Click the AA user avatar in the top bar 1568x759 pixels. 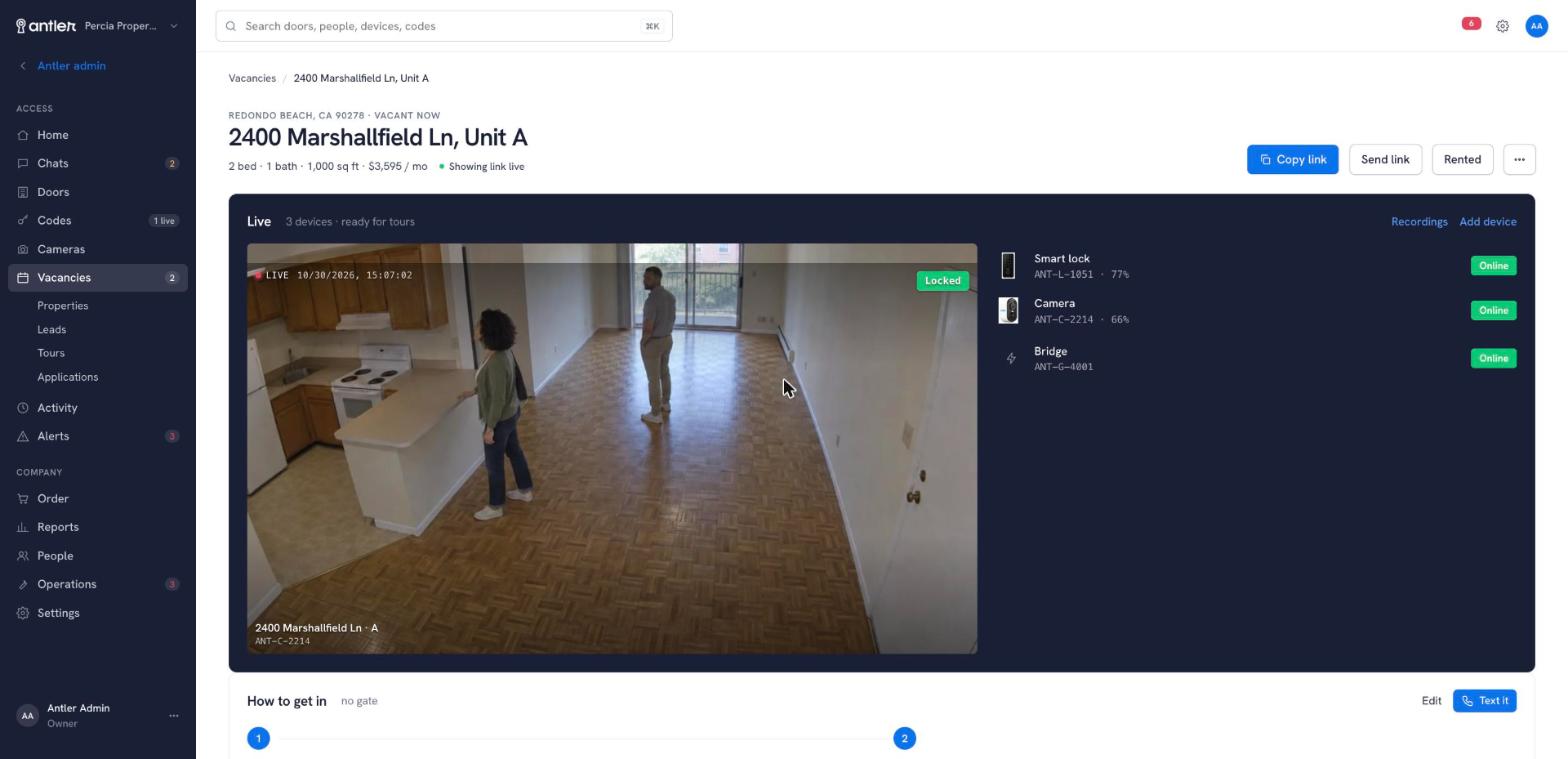(x=1537, y=26)
